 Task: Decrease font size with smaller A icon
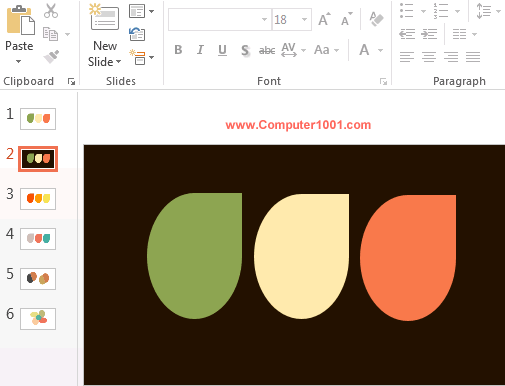click(x=347, y=19)
